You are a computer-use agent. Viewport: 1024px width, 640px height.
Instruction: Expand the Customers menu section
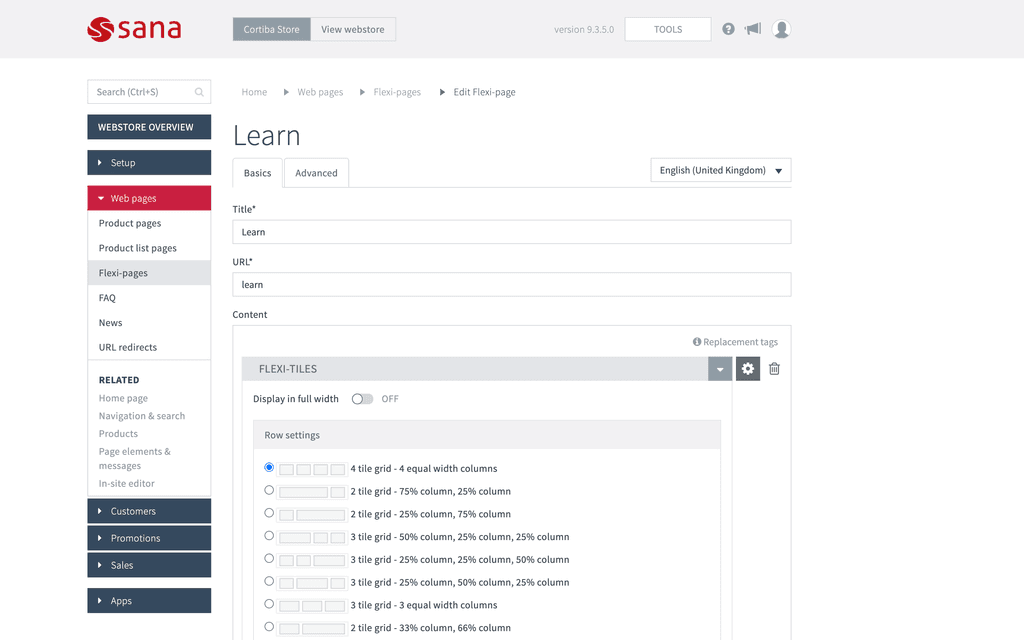pyautogui.click(x=149, y=511)
